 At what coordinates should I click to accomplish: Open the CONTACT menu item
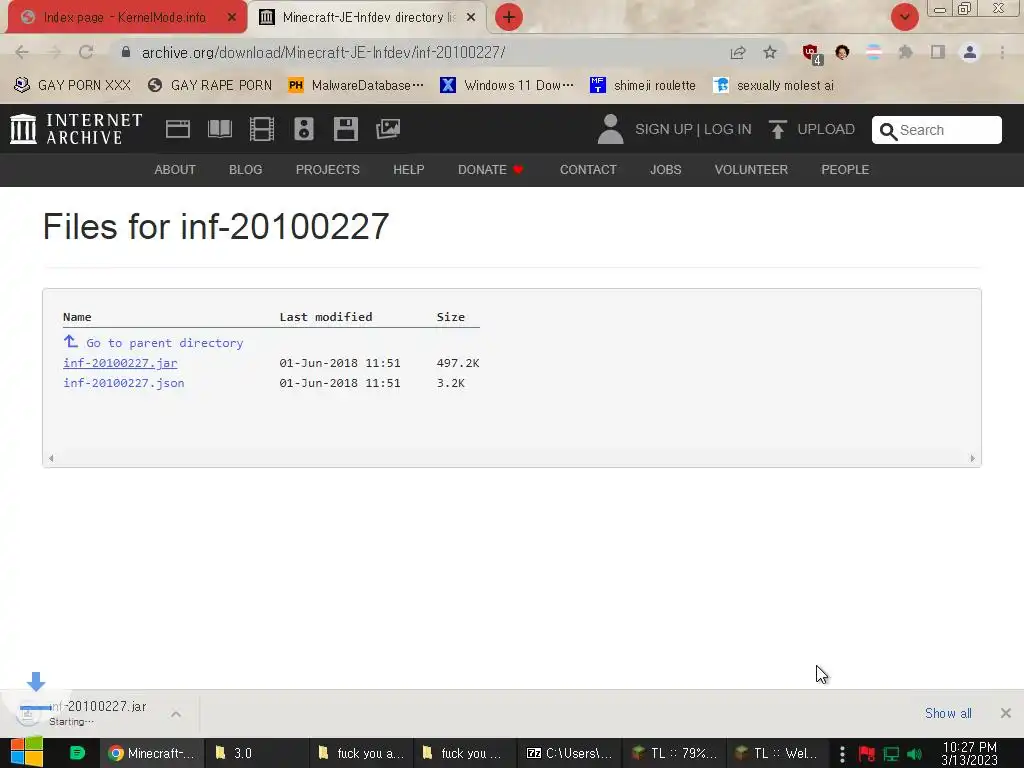pos(588,170)
